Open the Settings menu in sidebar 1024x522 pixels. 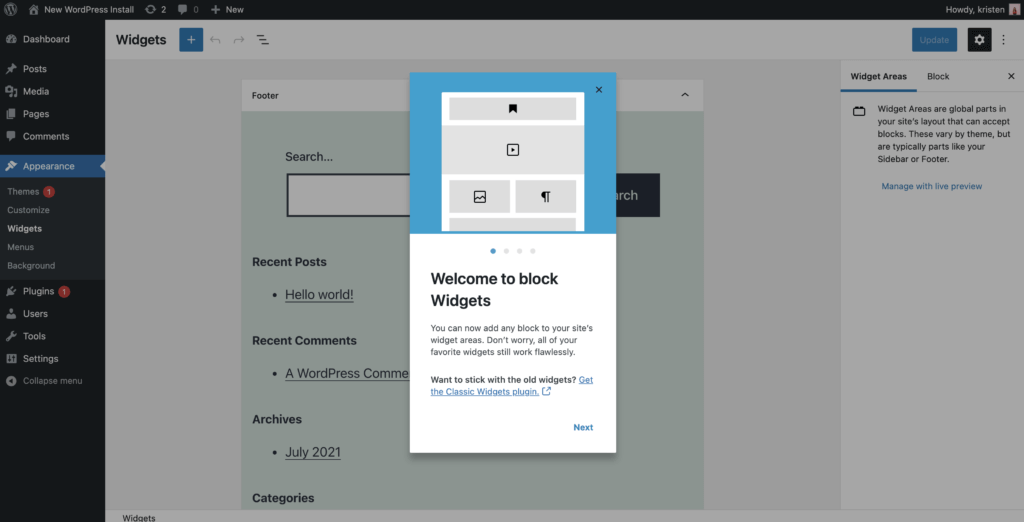pos(52,359)
